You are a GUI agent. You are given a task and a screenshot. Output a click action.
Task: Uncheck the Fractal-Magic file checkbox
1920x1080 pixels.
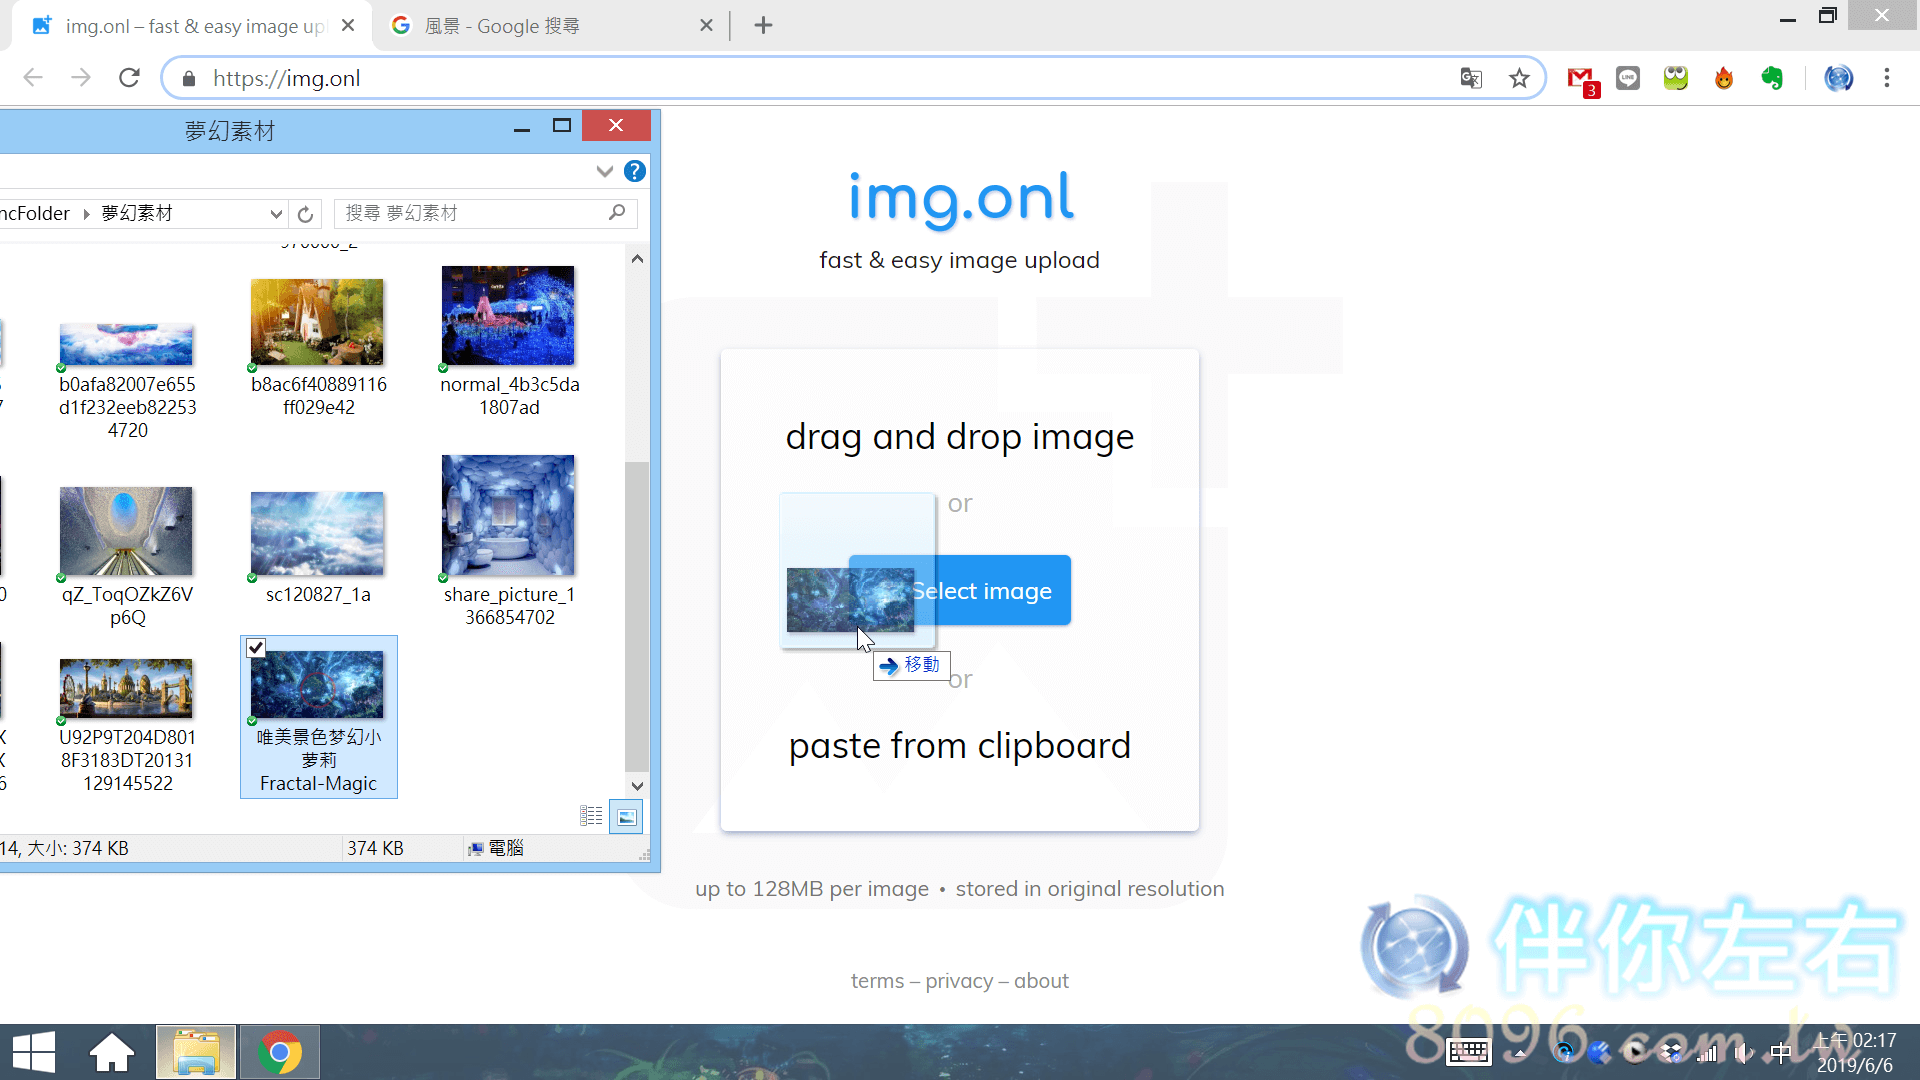click(x=256, y=648)
